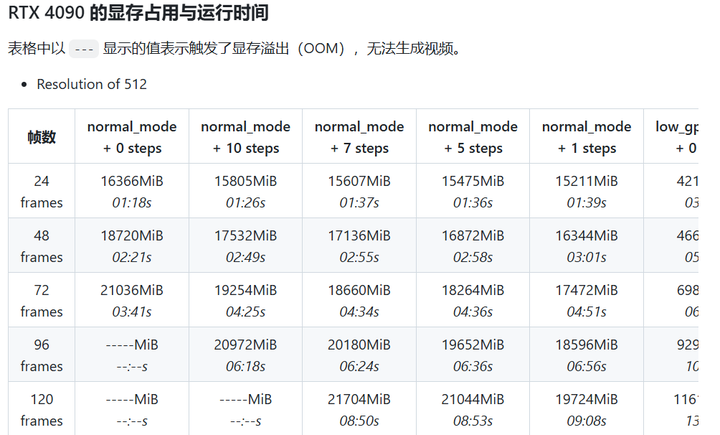The width and height of the screenshot is (720, 435).
Task: Click the partially visible low_gpu column header
Action: coord(671,137)
